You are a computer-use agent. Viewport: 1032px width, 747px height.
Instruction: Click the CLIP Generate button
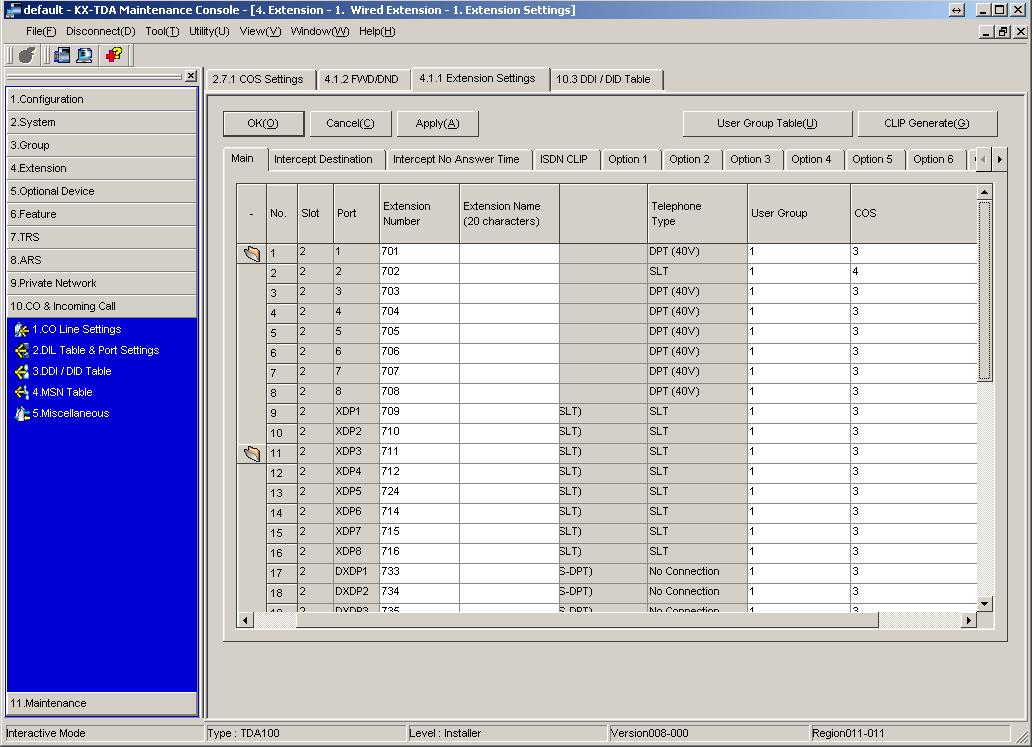click(927, 124)
